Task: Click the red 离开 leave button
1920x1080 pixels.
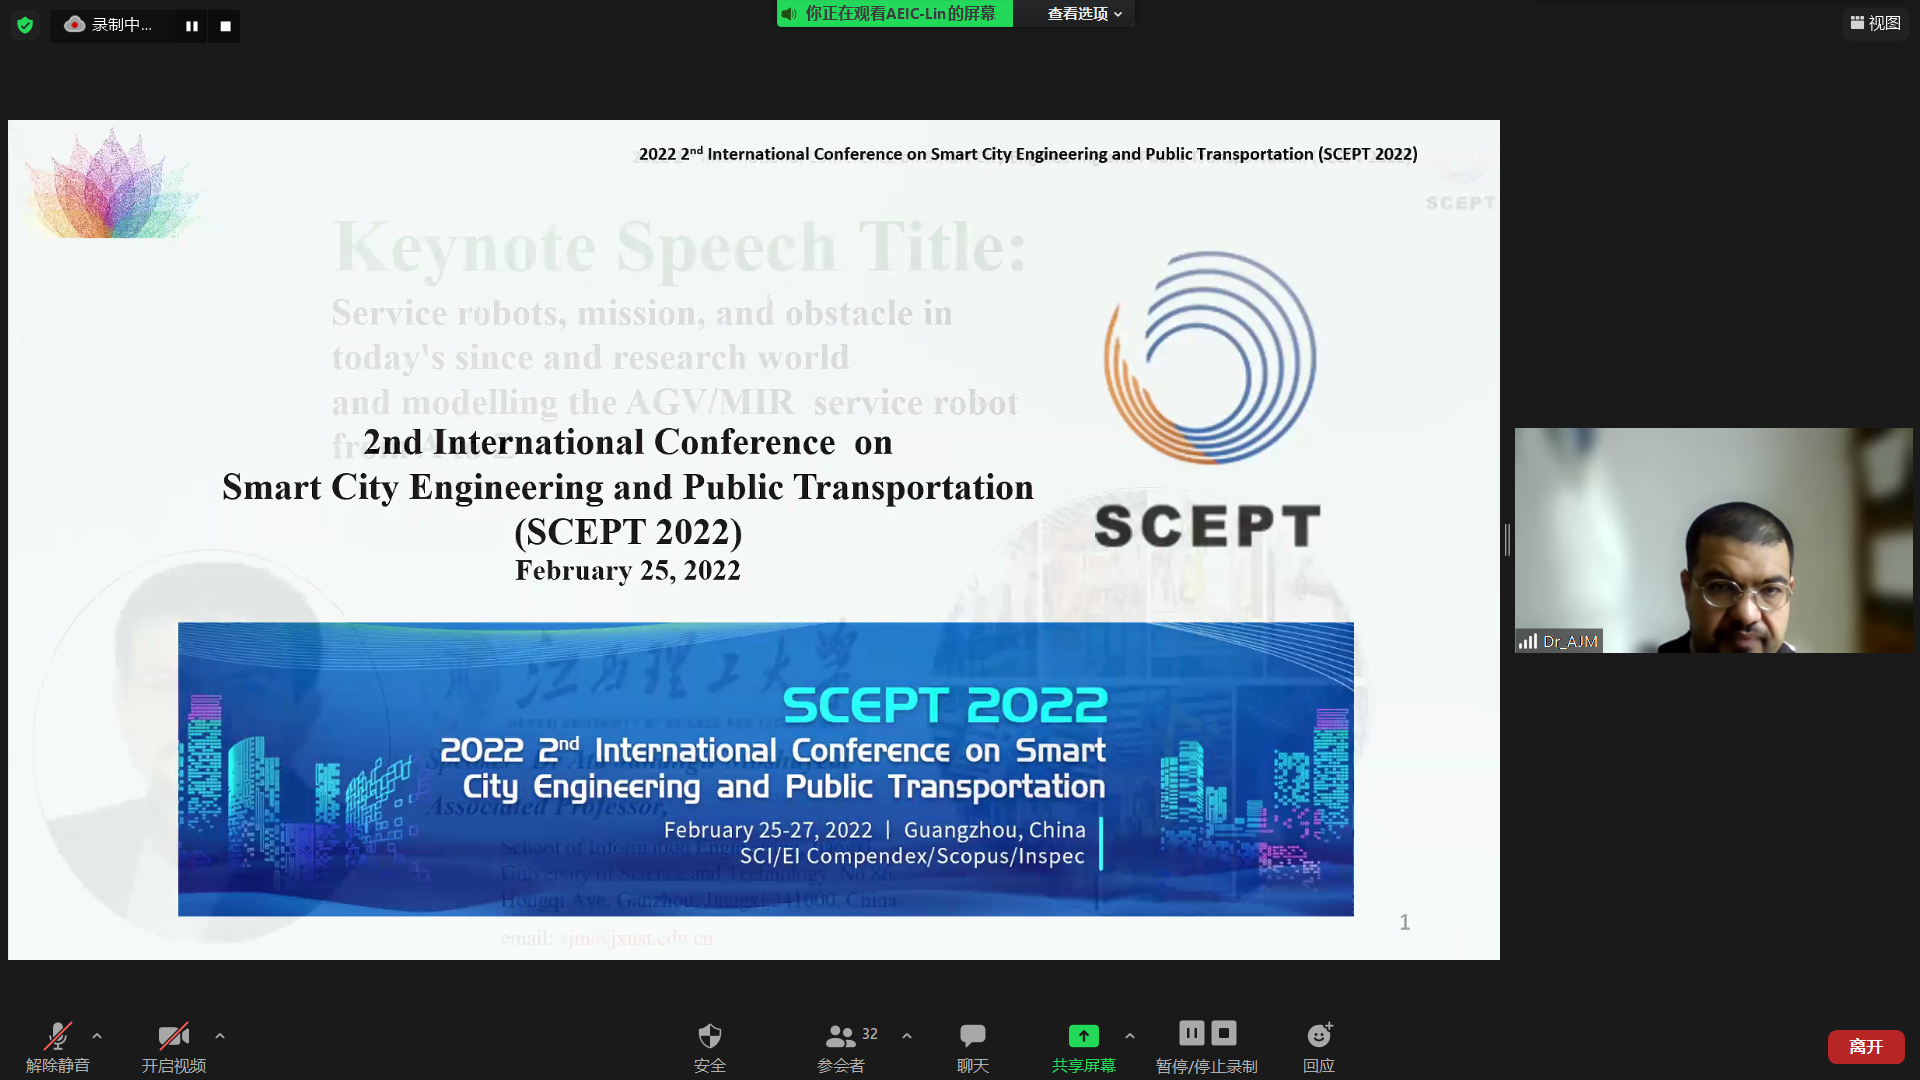Action: pyautogui.click(x=1866, y=1047)
